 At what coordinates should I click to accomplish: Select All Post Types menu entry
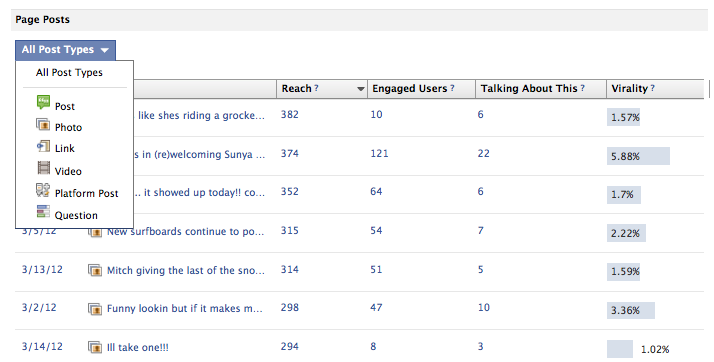tap(69, 72)
